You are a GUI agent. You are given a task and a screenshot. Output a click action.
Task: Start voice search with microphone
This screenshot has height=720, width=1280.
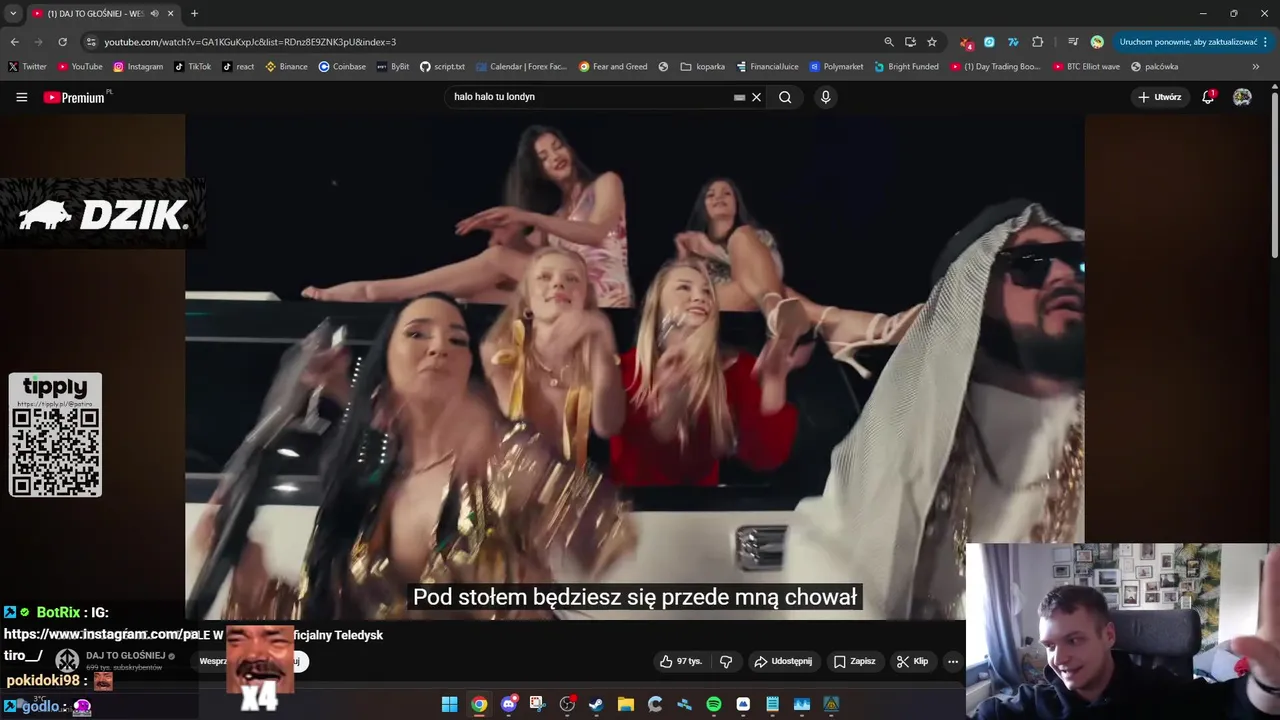[825, 97]
